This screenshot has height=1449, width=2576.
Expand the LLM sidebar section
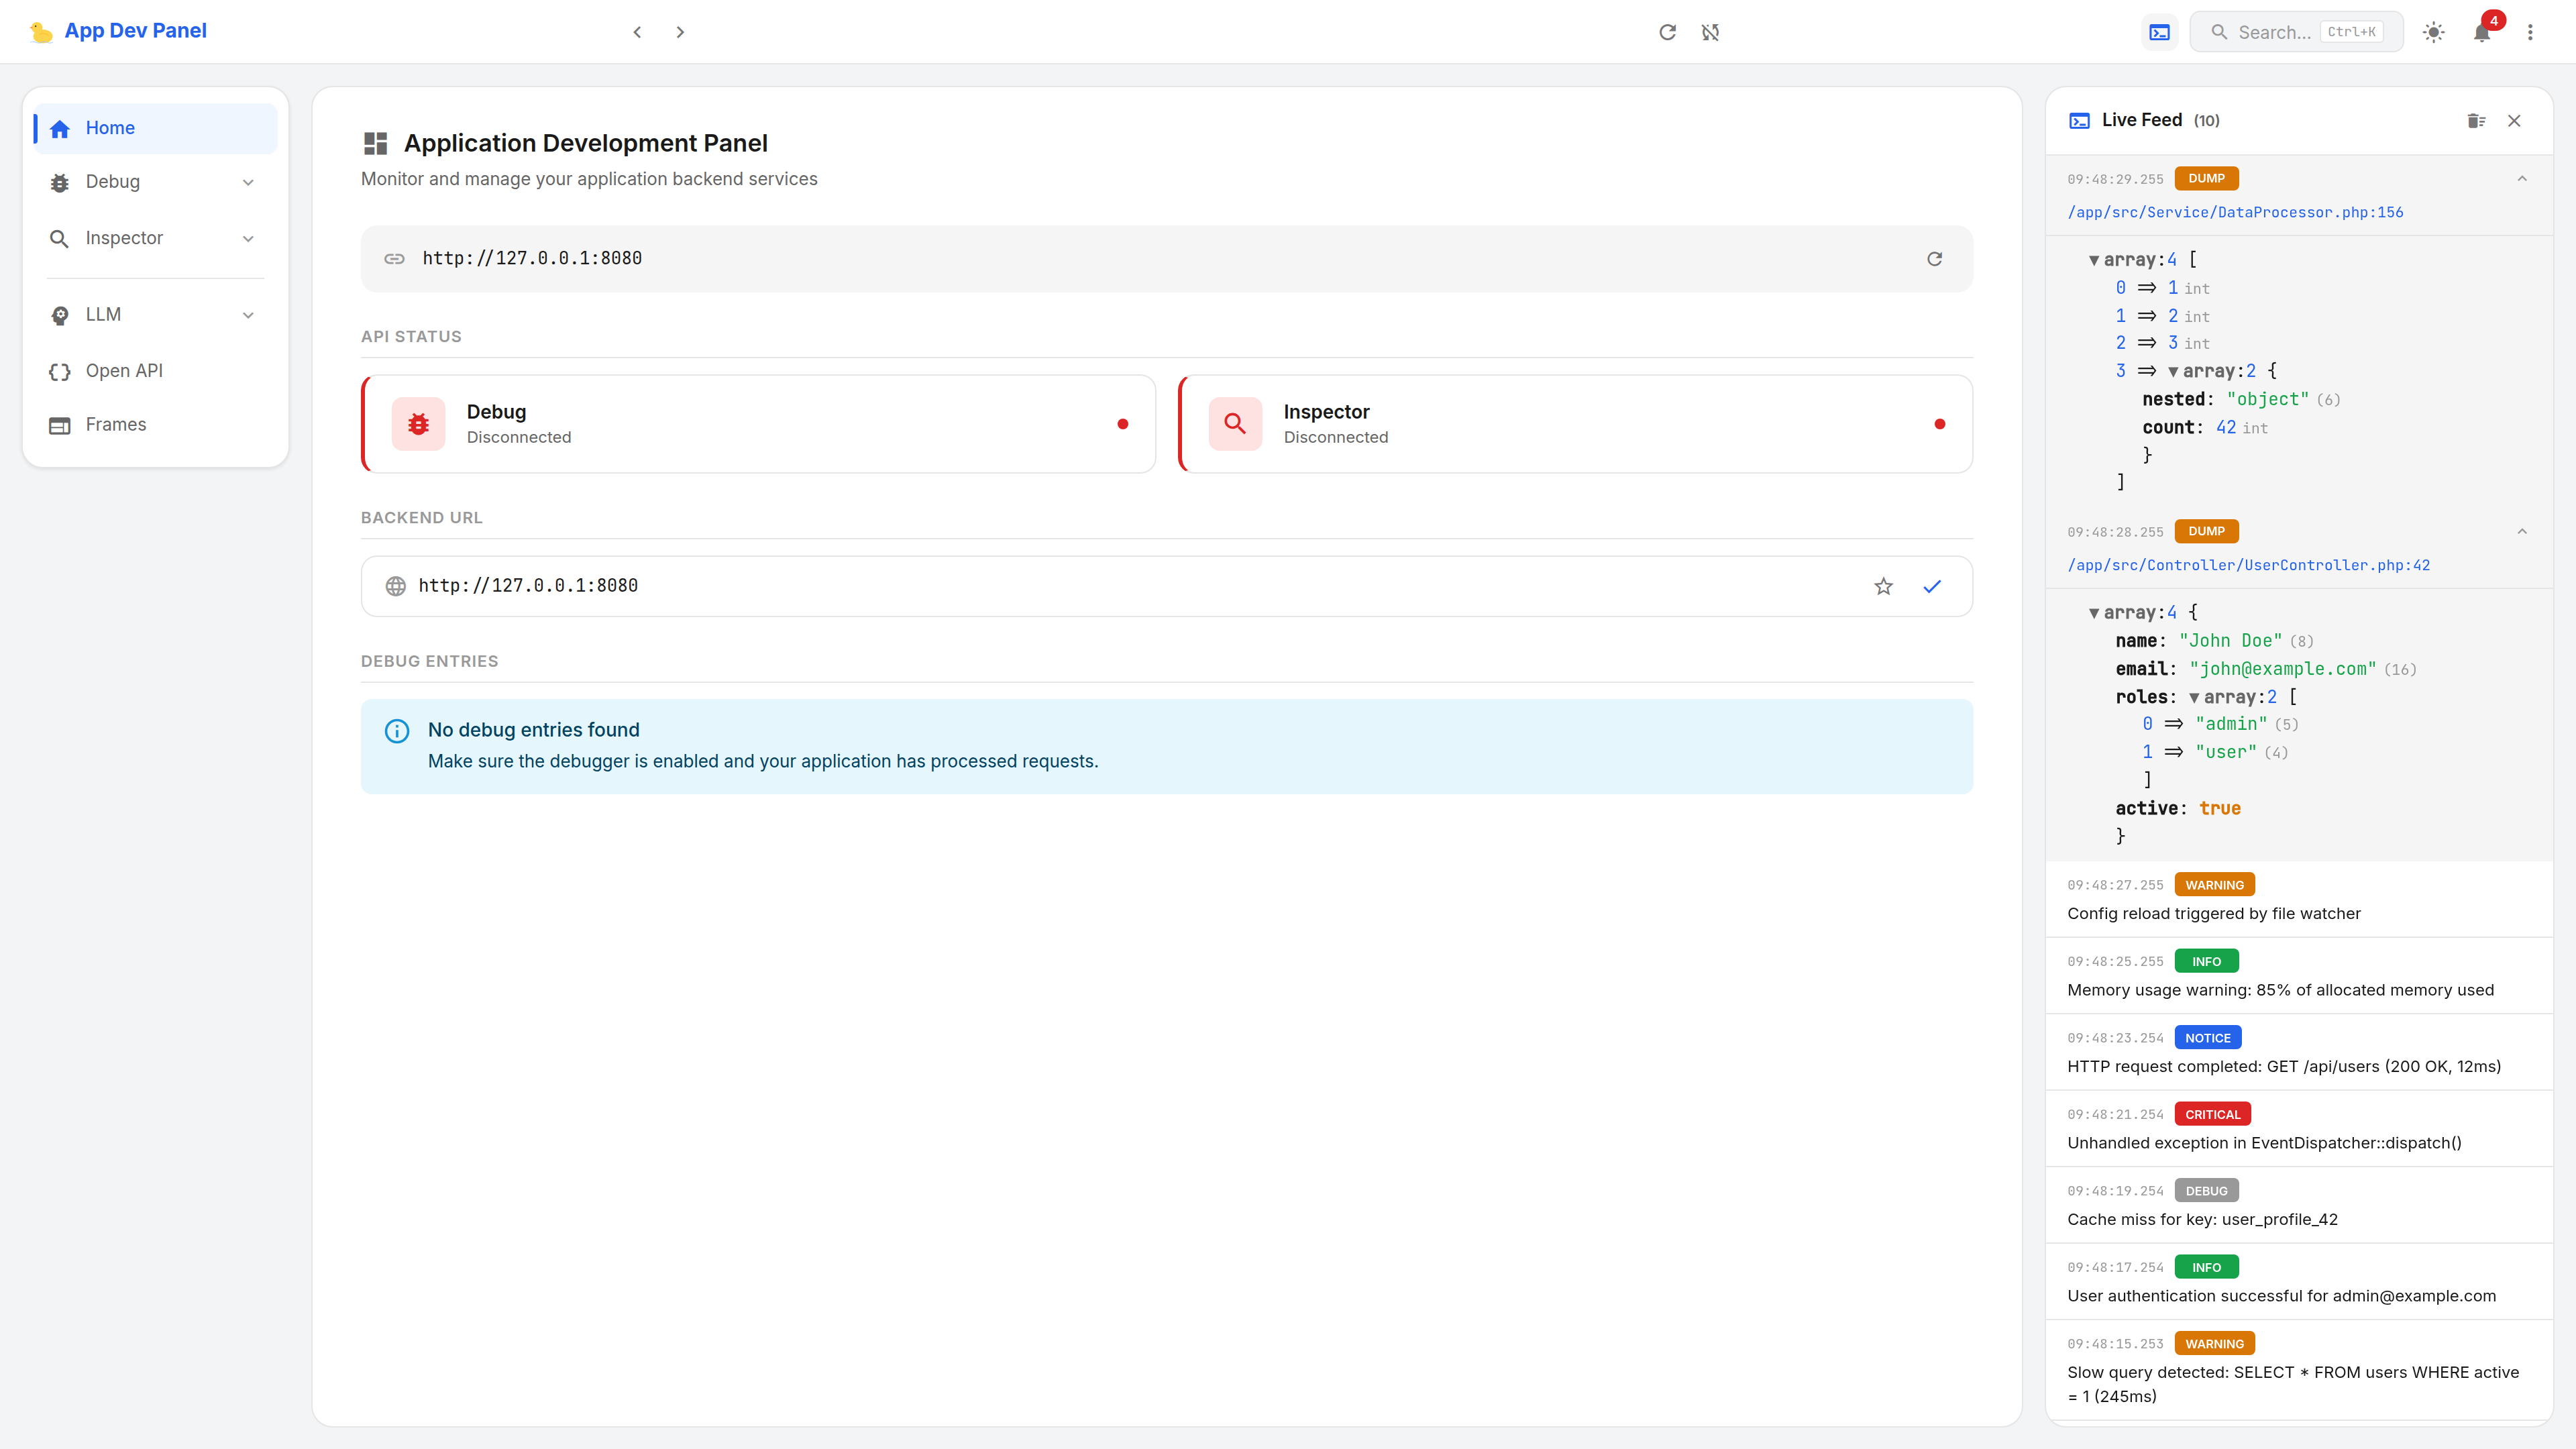[x=248, y=314]
